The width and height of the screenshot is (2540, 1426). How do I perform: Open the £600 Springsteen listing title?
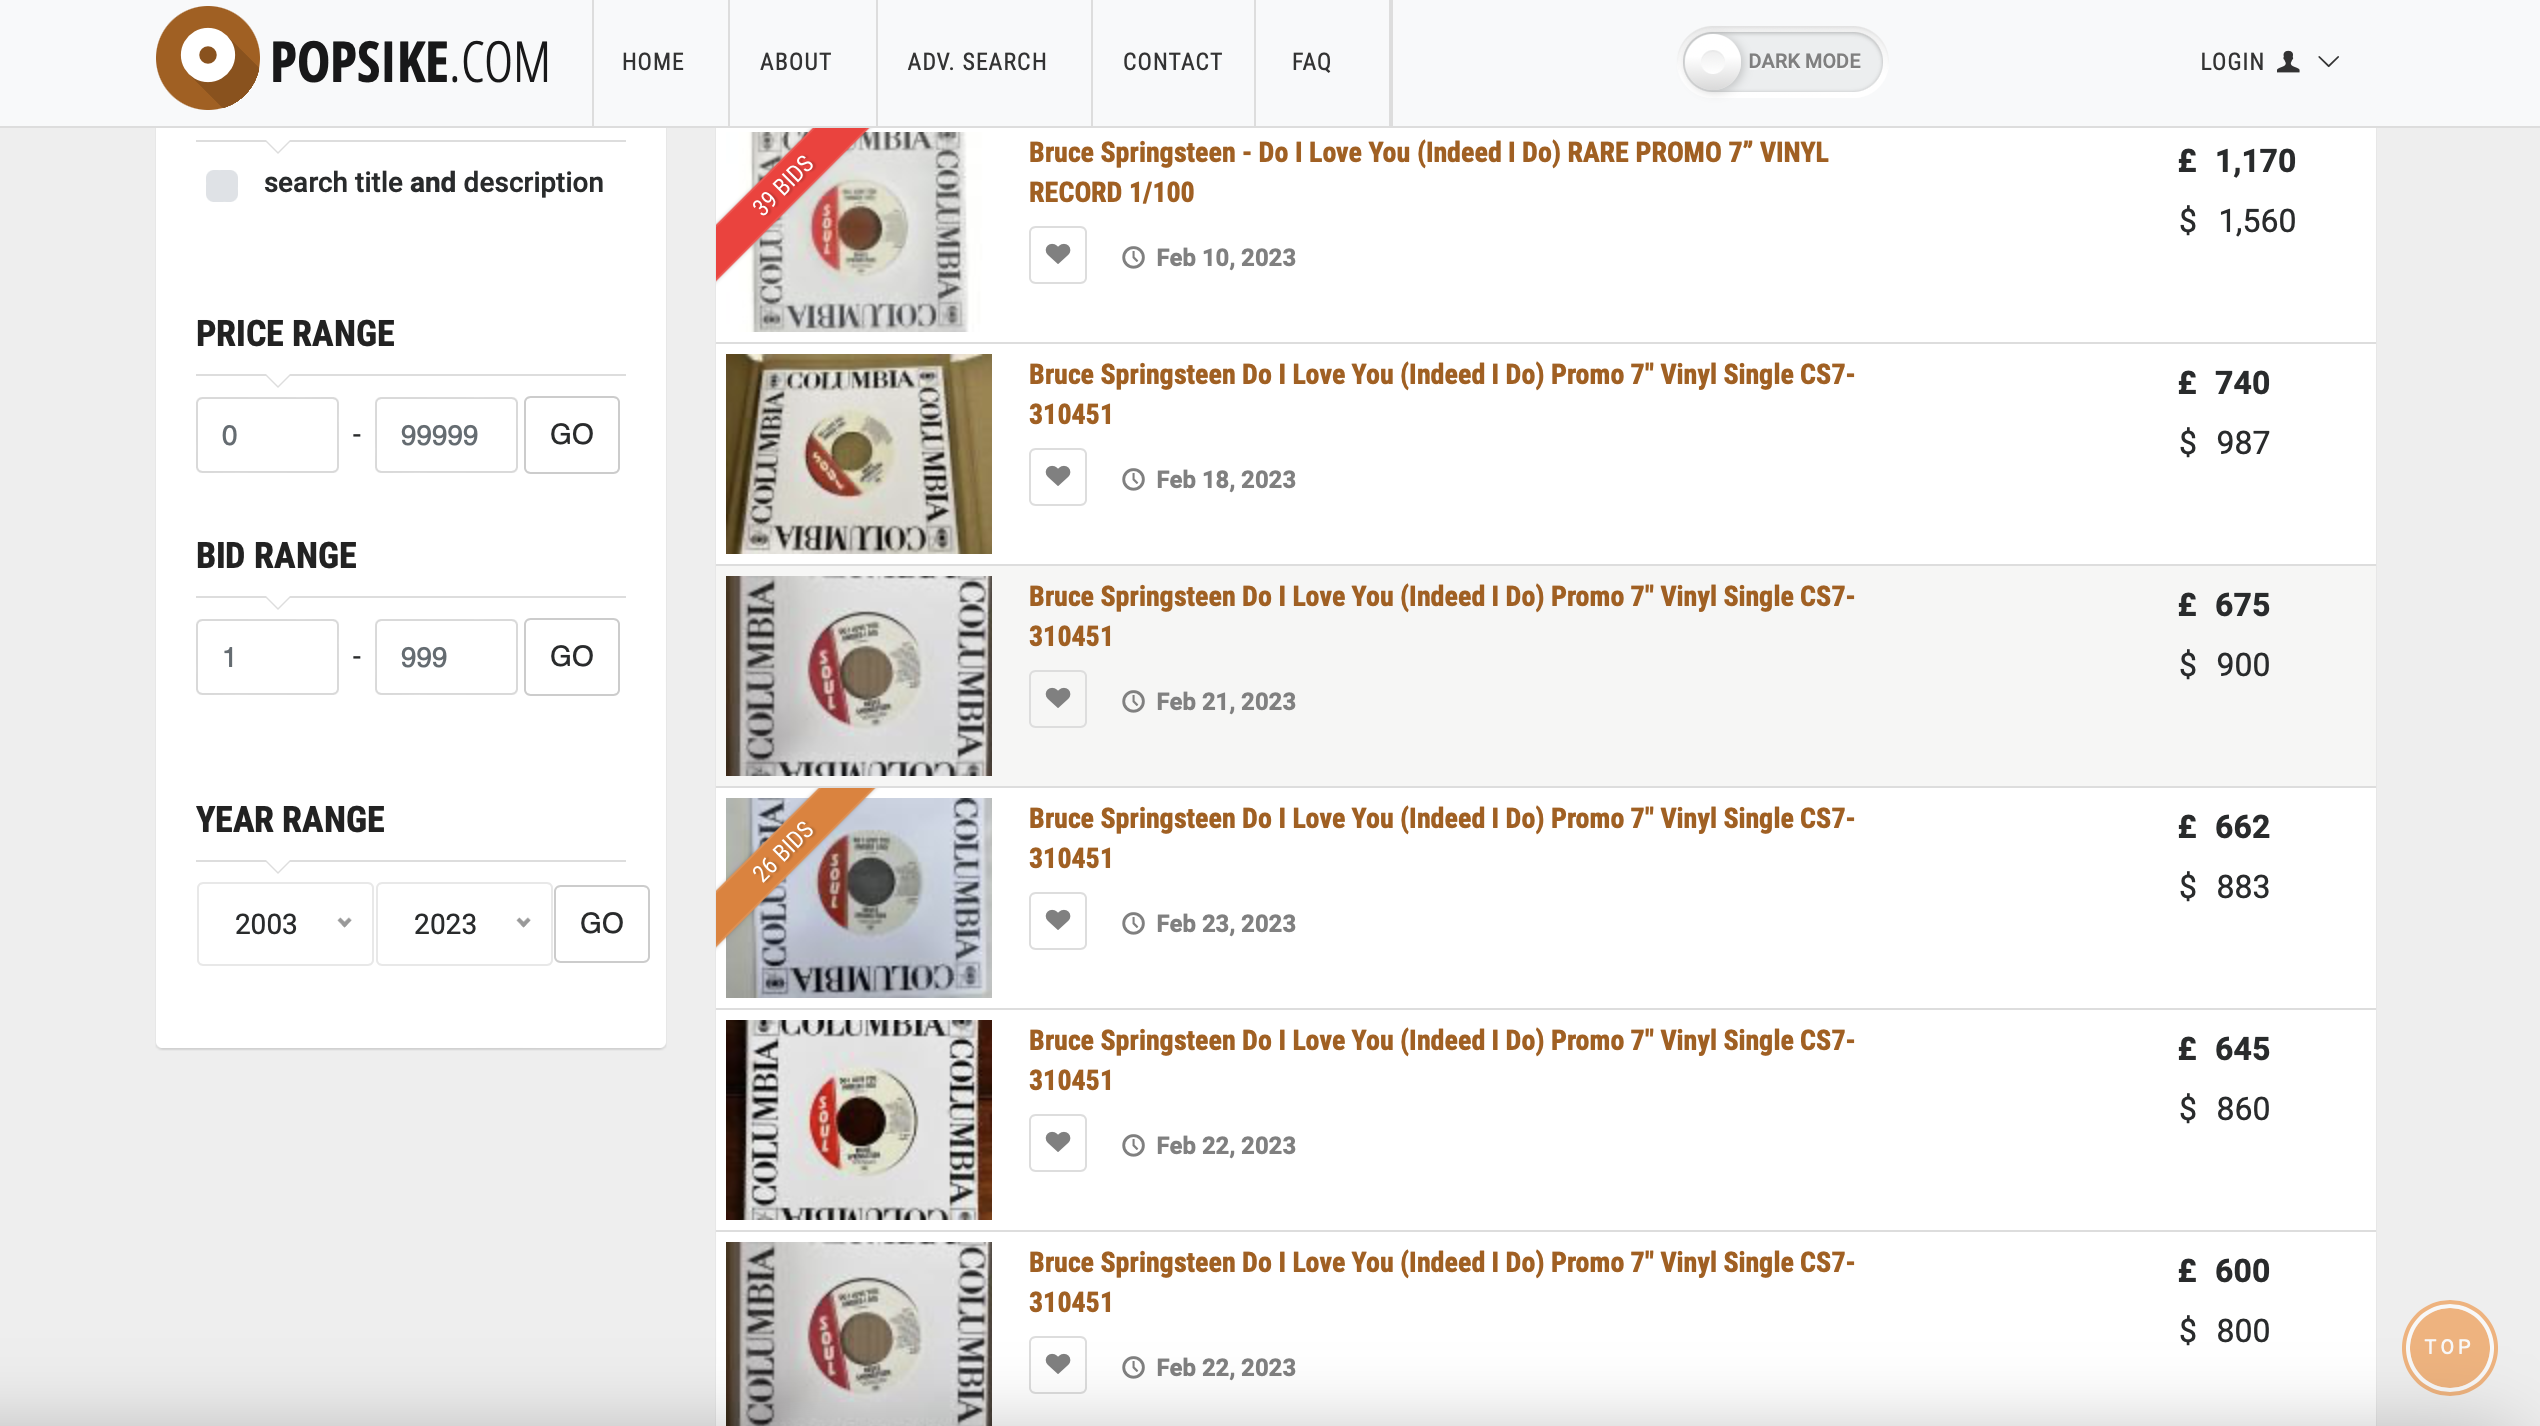tap(1442, 1282)
